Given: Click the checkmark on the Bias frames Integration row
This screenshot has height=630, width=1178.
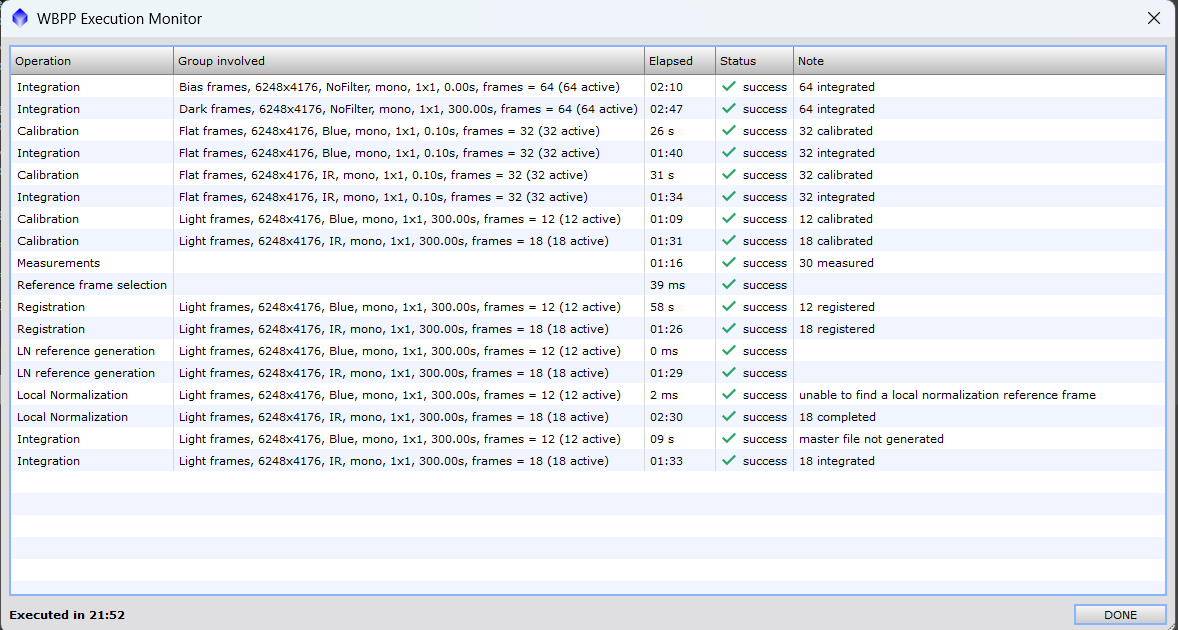Looking at the screenshot, I should pos(729,87).
